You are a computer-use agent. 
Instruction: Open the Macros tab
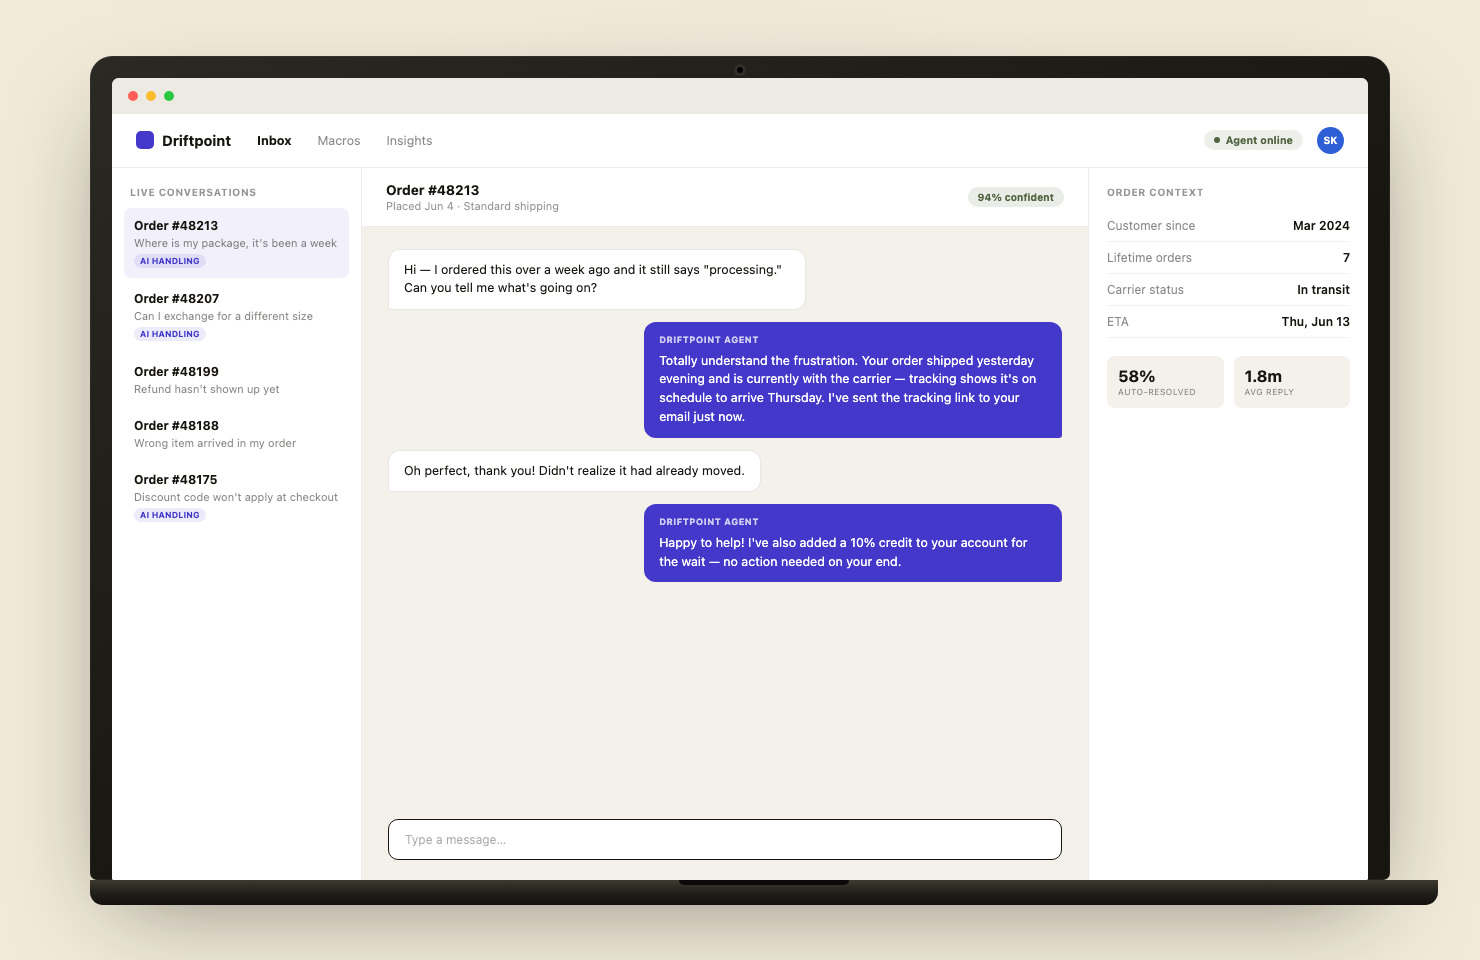tap(339, 141)
